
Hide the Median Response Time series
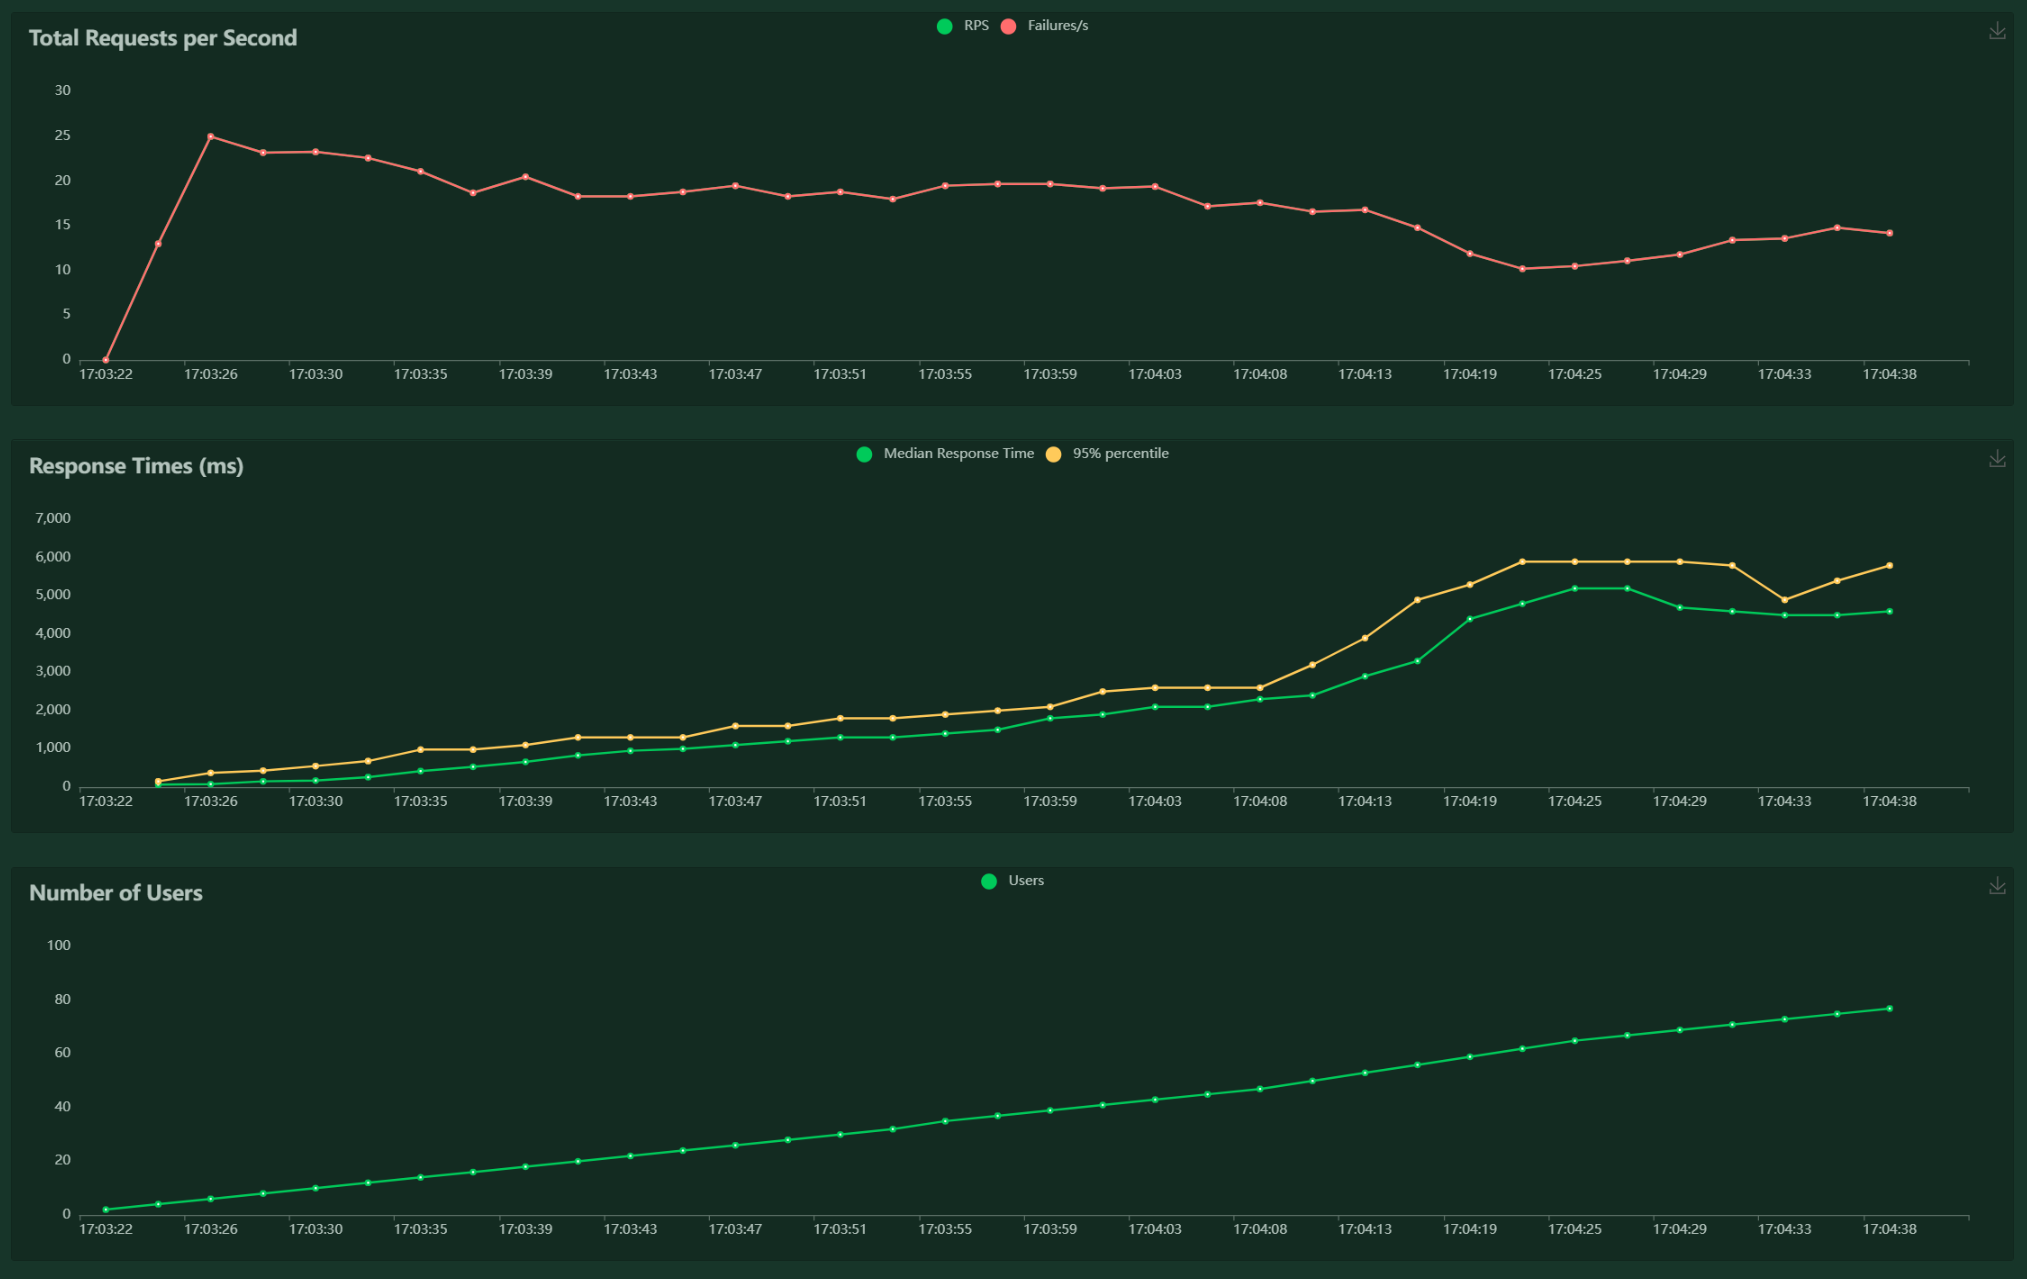click(958, 454)
